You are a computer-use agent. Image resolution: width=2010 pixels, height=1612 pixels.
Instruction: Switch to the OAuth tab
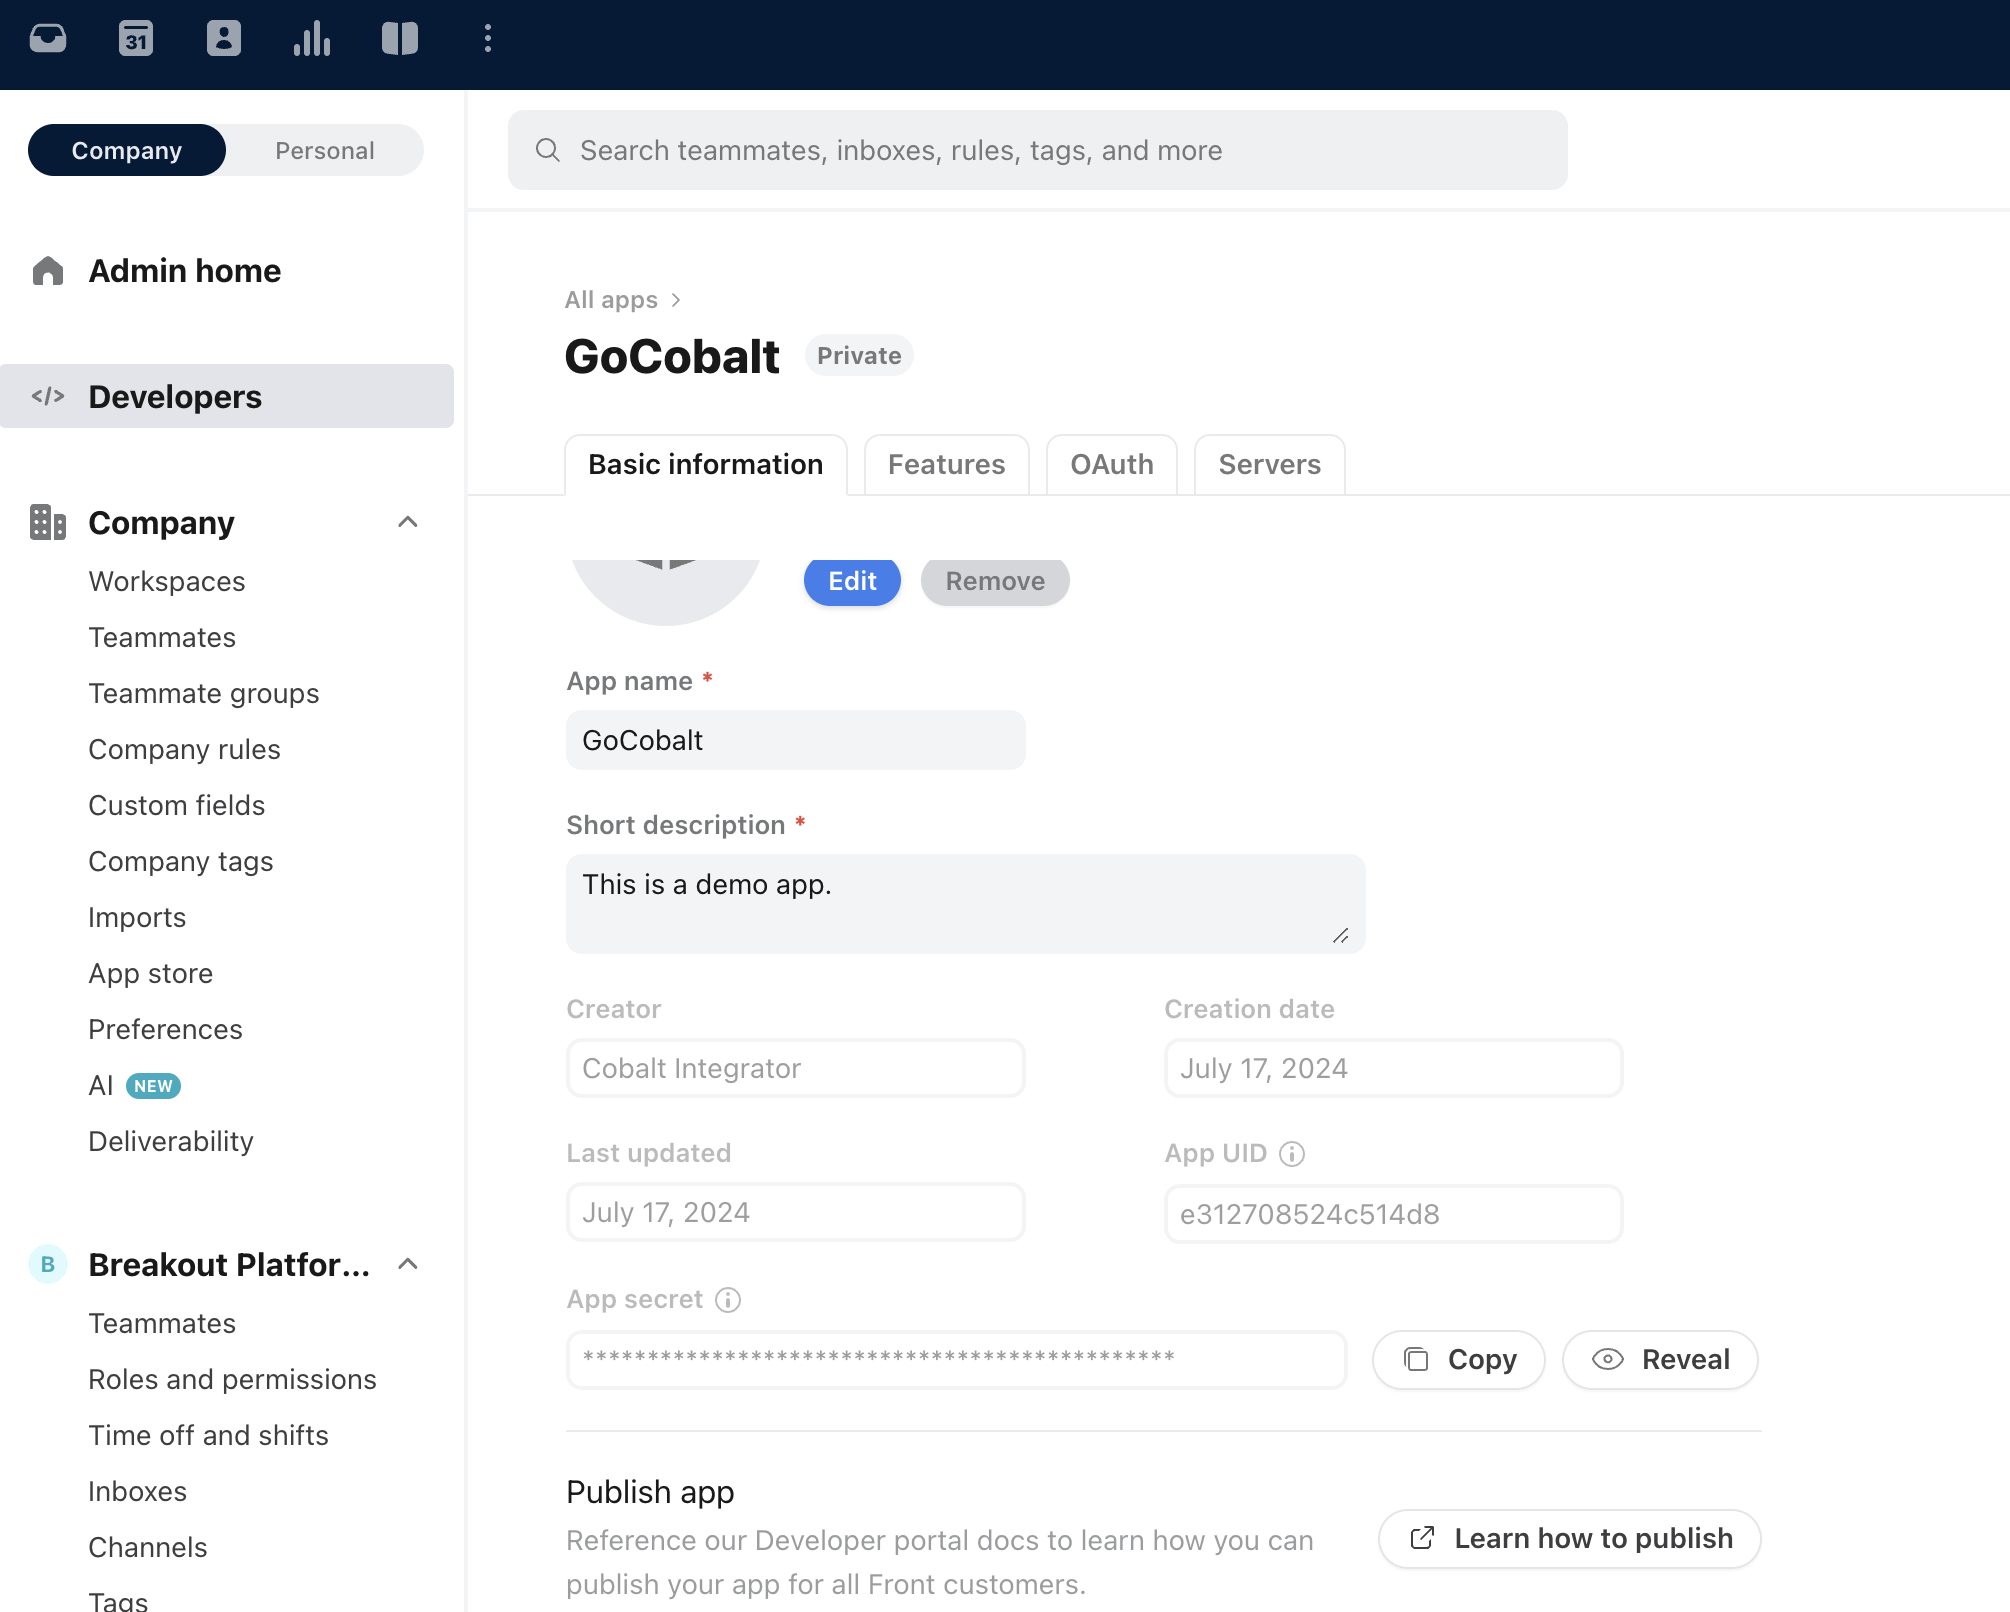(x=1111, y=465)
